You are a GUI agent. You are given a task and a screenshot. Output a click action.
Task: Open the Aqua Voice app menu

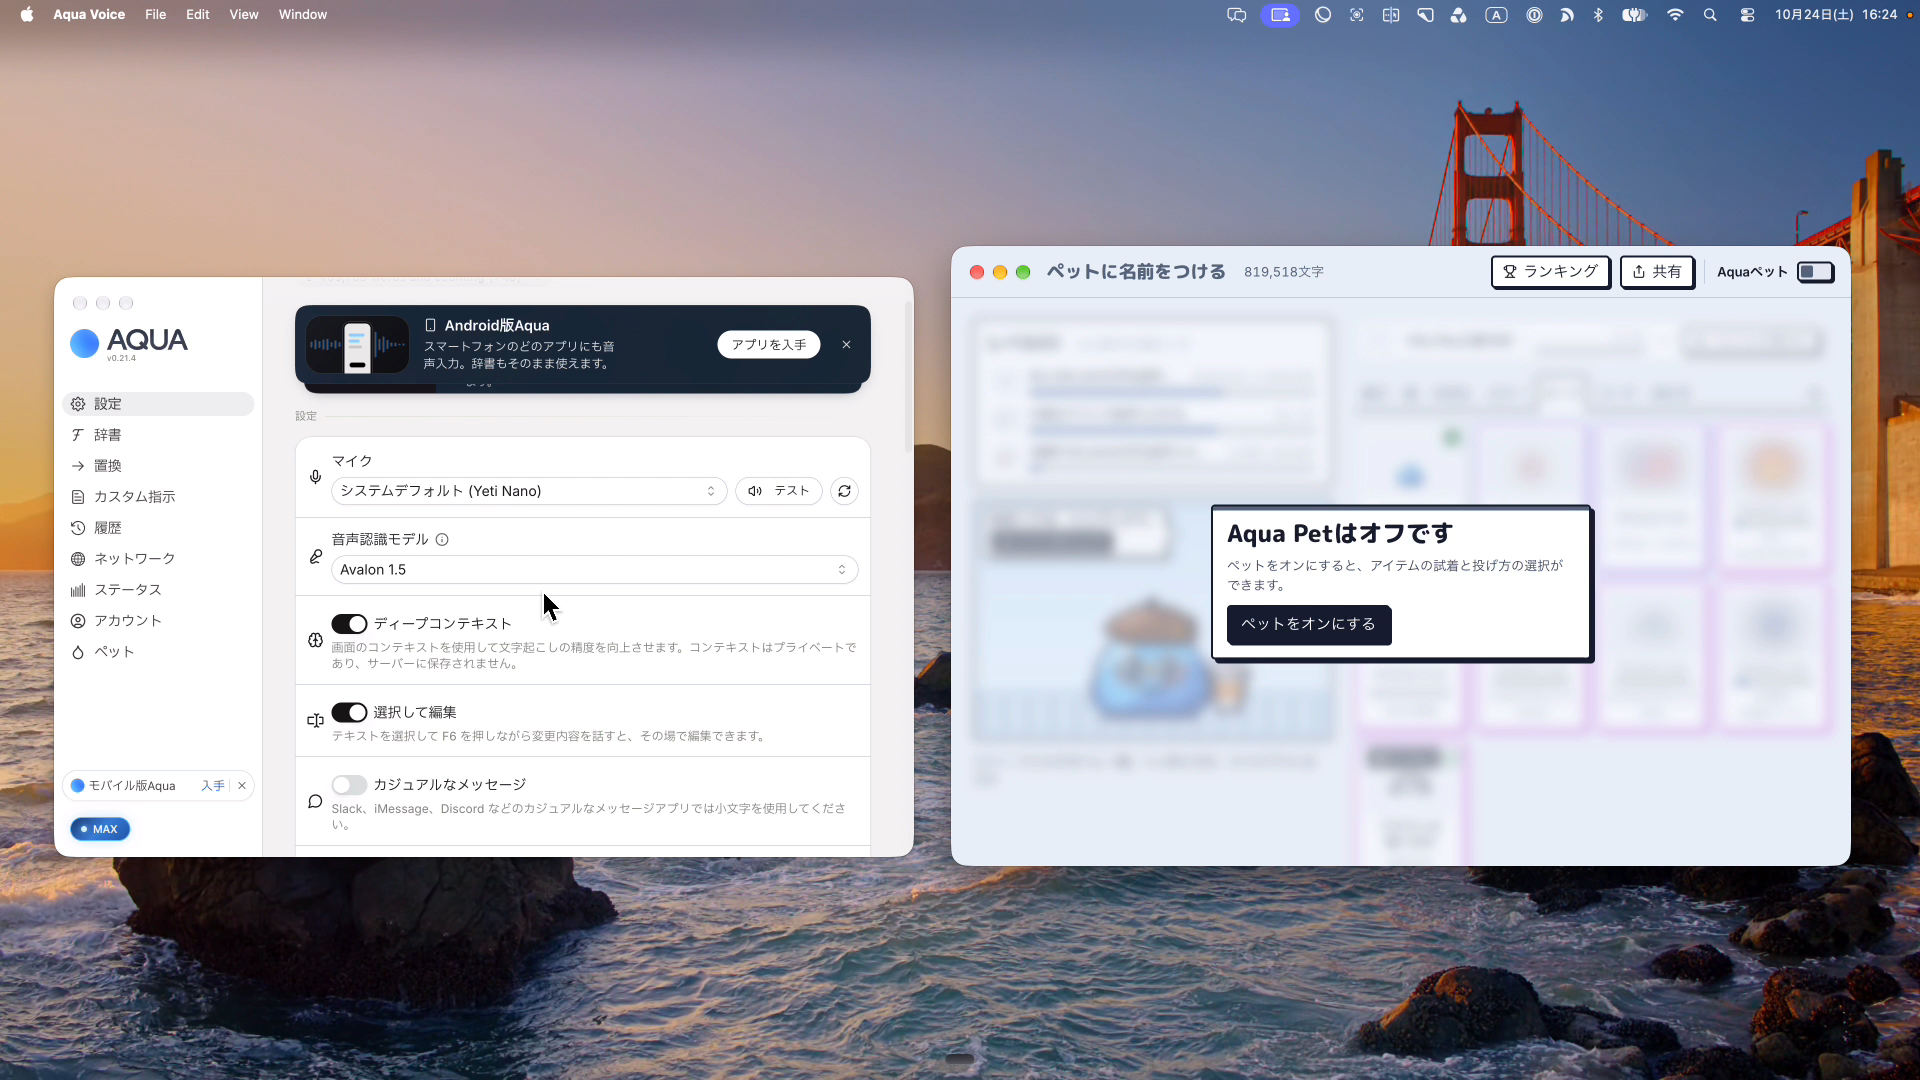89,15
